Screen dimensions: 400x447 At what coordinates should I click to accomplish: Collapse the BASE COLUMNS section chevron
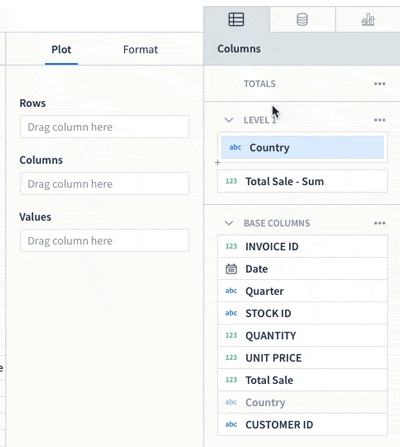[229, 223]
